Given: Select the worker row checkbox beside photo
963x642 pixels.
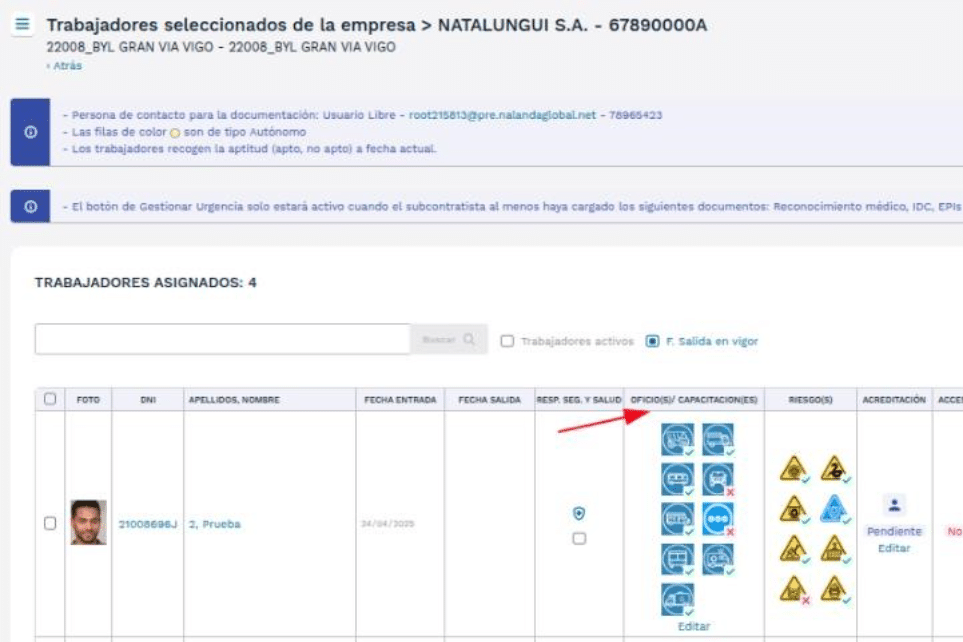Looking at the screenshot, I should click(50, 523).
